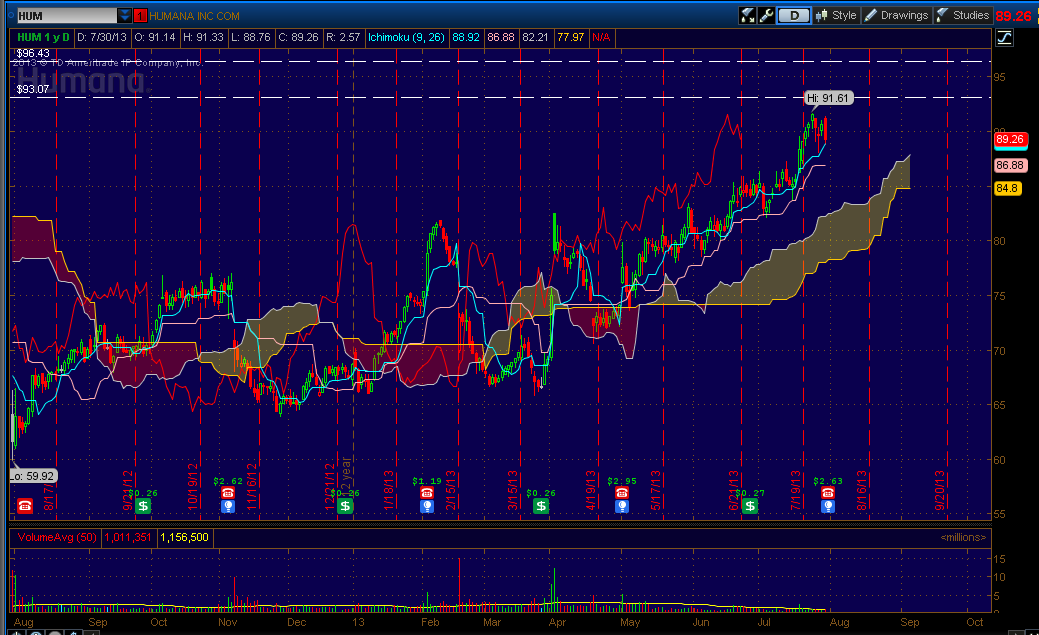The height and width of the screenshot is (635, 1039).
Task: Click the 3/15/13 expiration marker label
Action: [513, 490]
